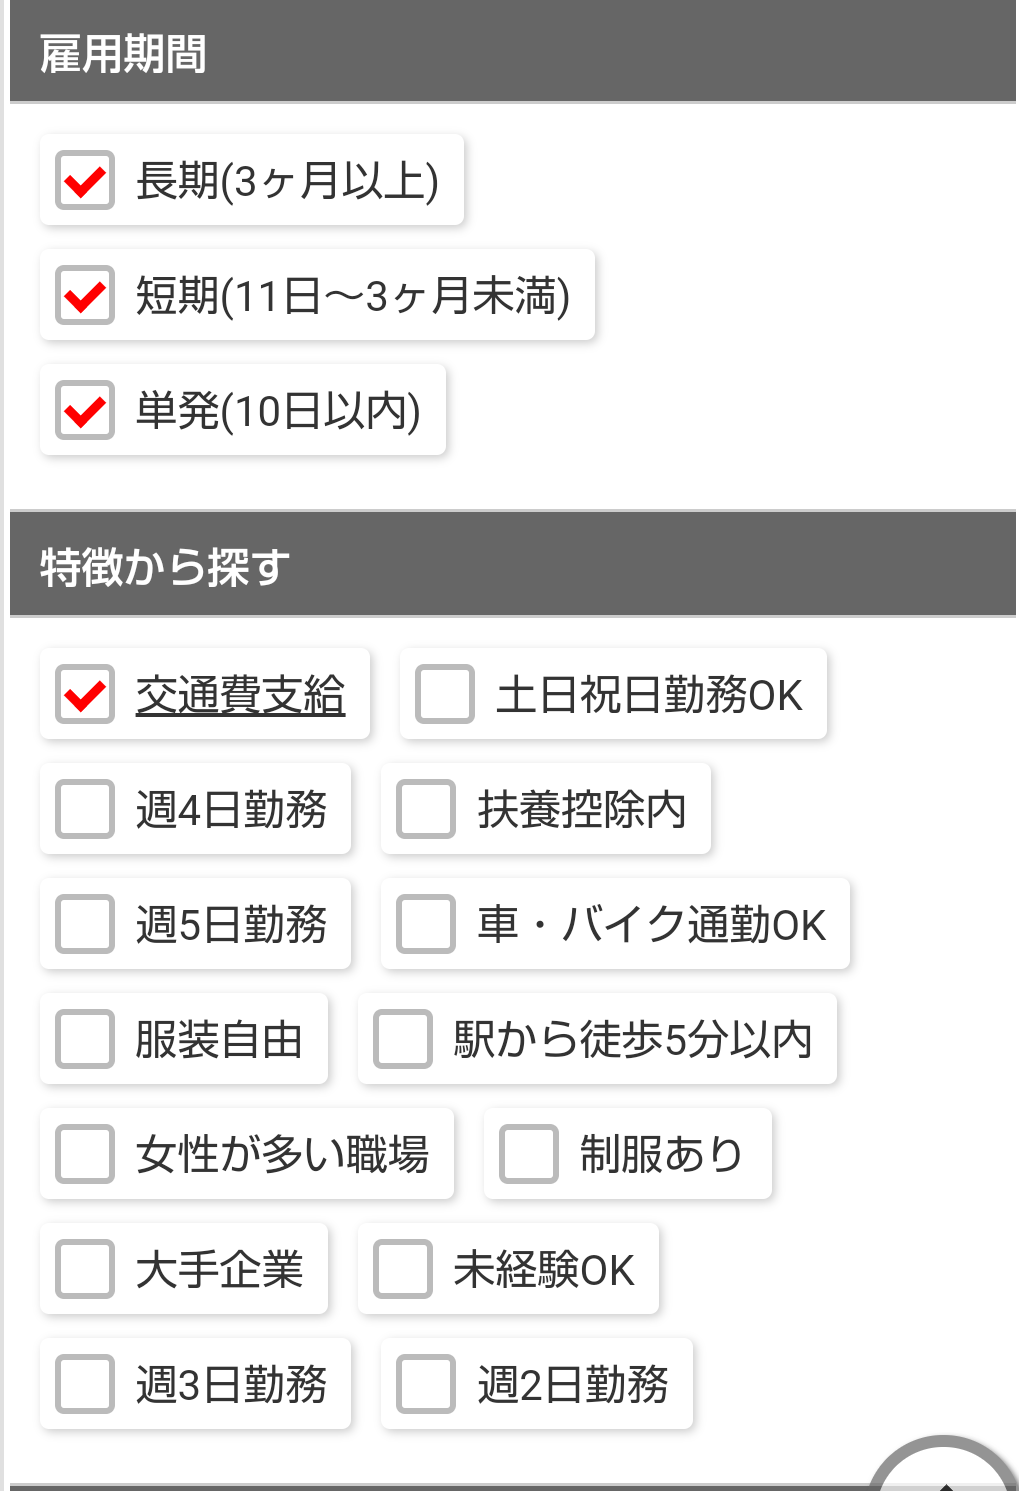1019x1491 pixels.
Task: Deselect the 単発(10日以内) checkbox
Action: tap(85, 411)
